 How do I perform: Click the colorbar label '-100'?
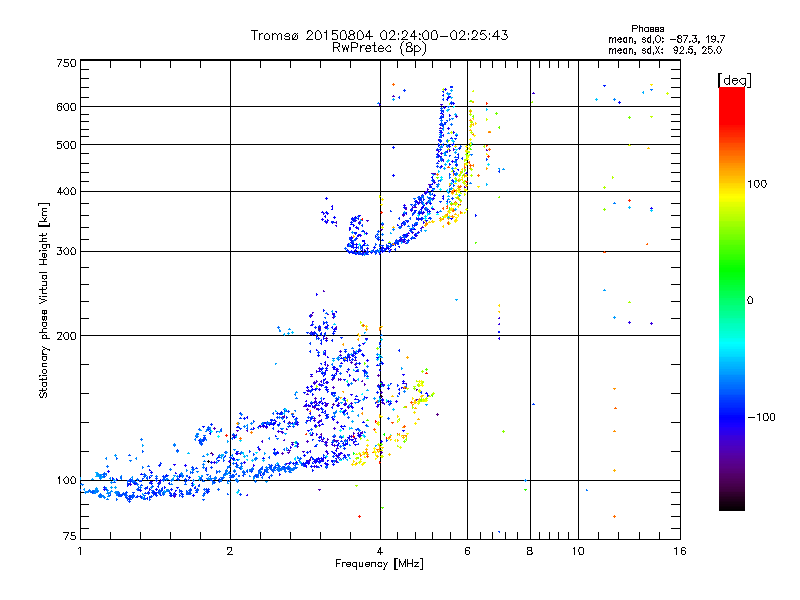tap(761, 417)
